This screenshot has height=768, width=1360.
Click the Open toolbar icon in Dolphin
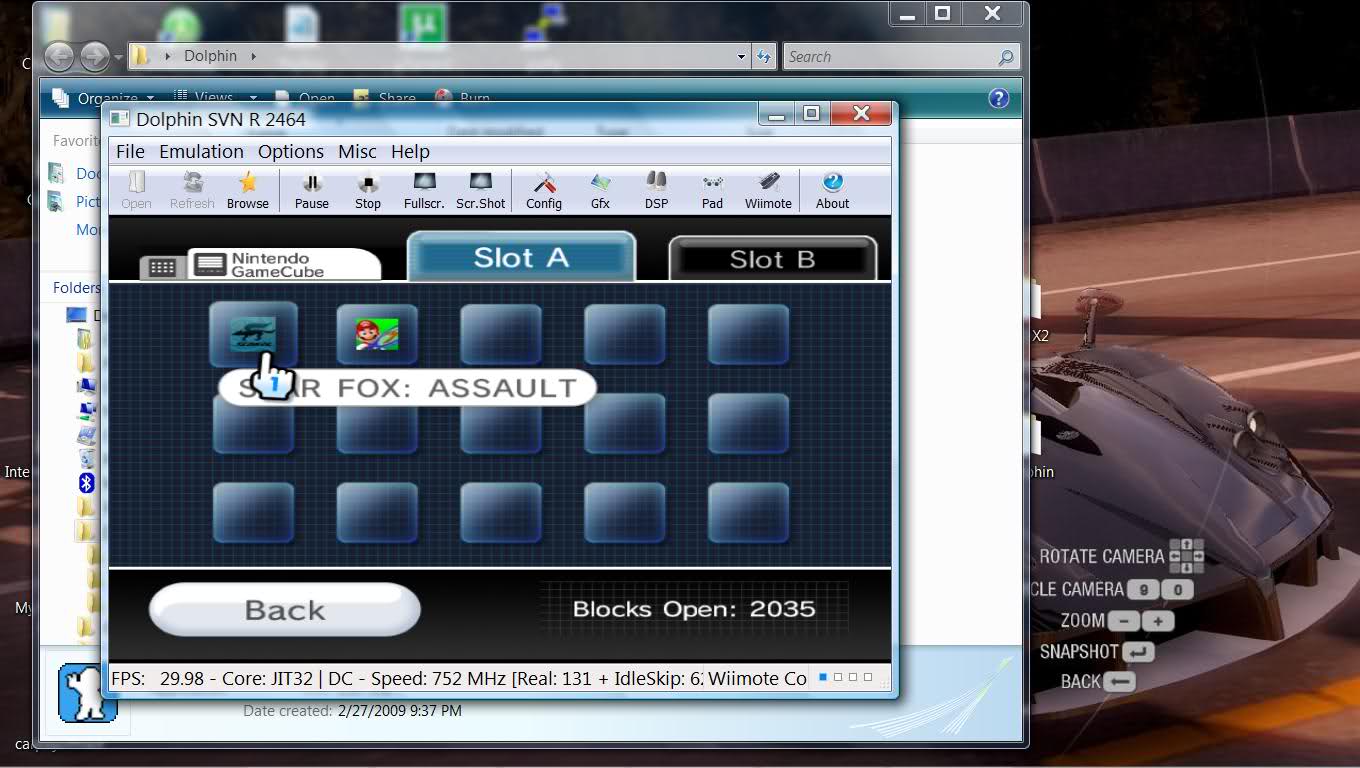point(136,190)
